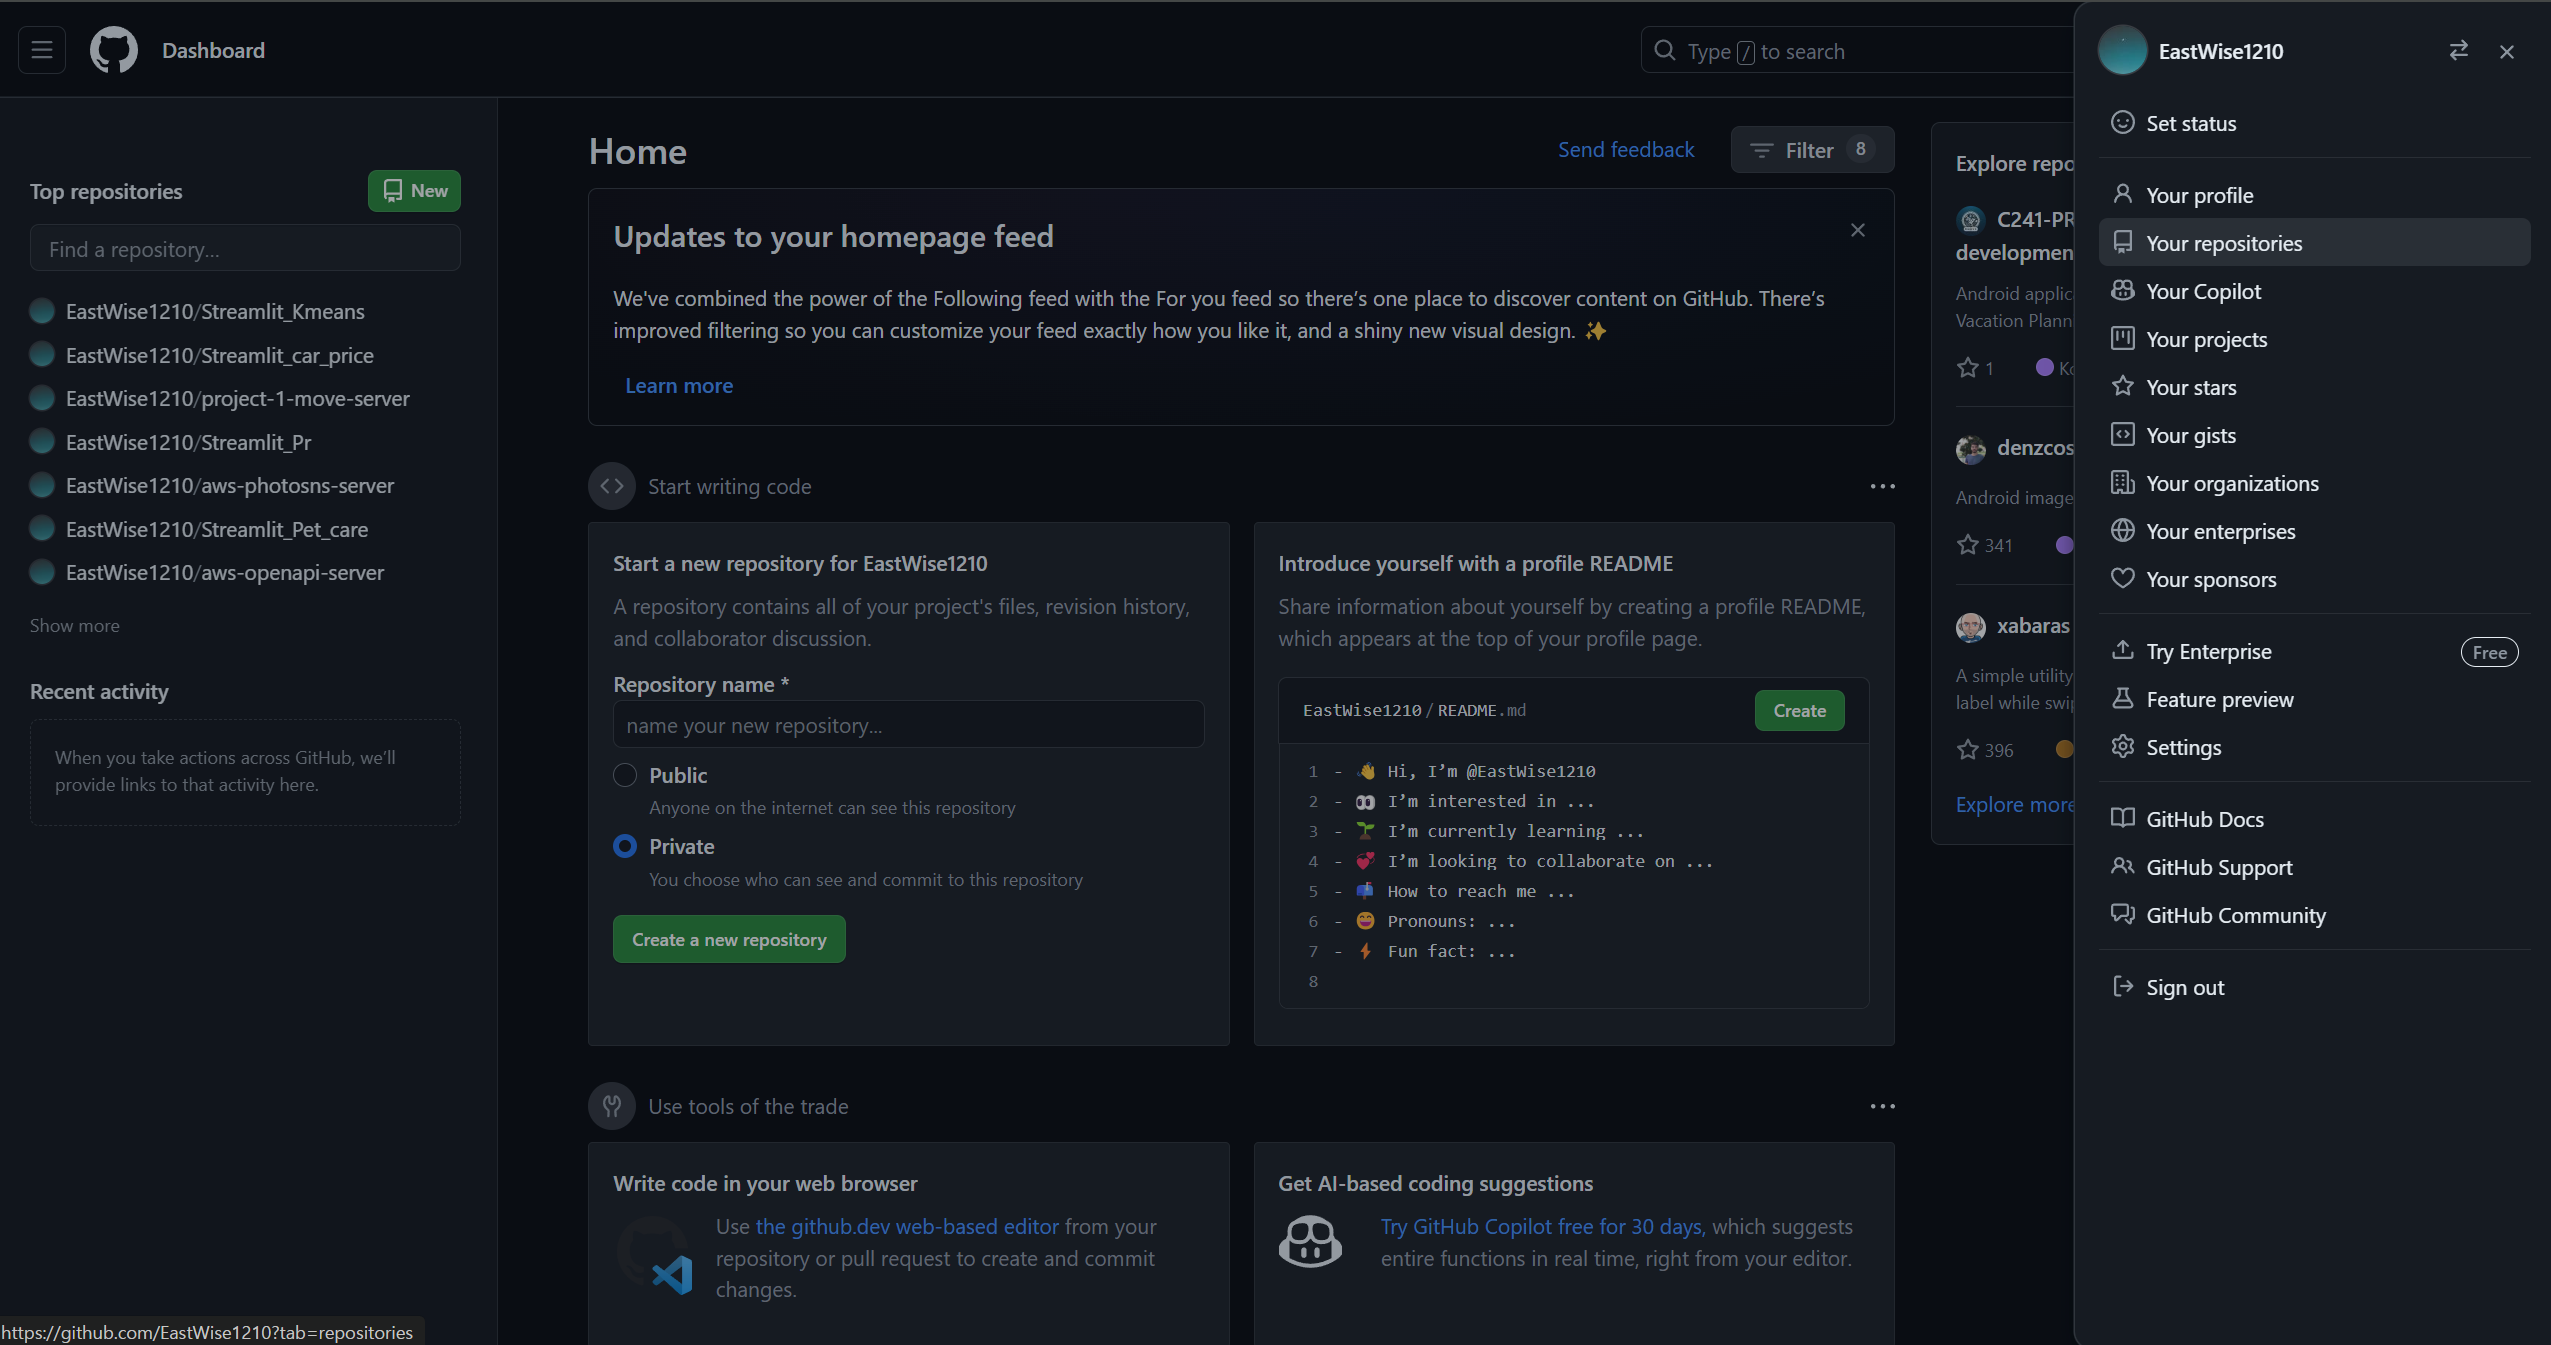This screenshot has height=1345, width=2551.
Task: Select the Public visibility option
Action: (x=625, y=775)
